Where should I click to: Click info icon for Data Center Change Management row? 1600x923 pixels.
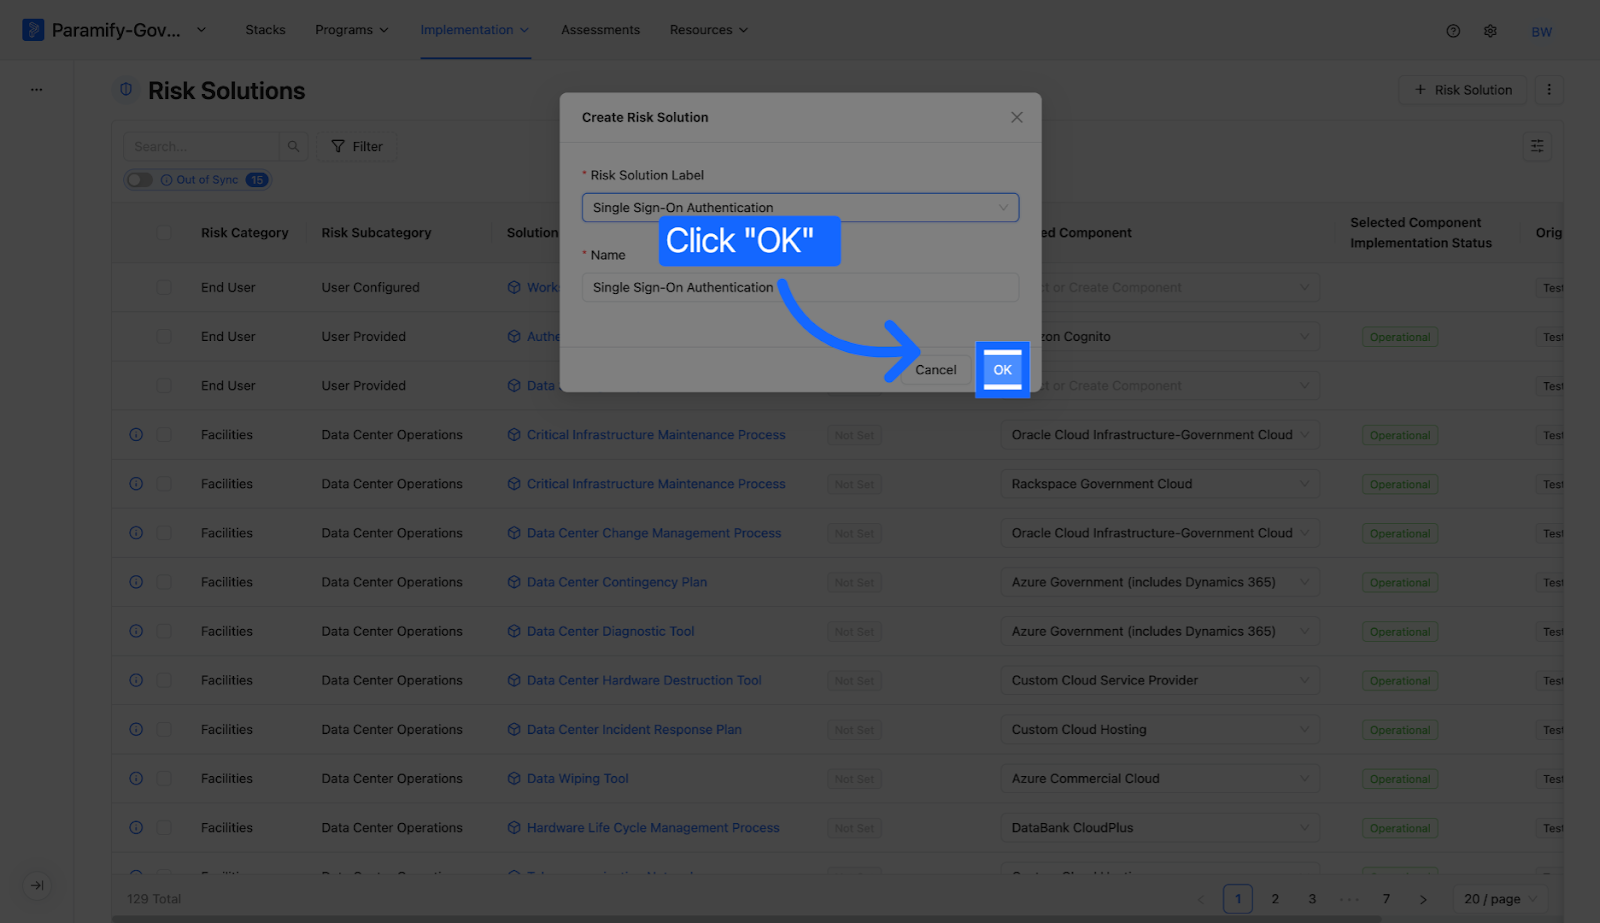click(136, 533)
